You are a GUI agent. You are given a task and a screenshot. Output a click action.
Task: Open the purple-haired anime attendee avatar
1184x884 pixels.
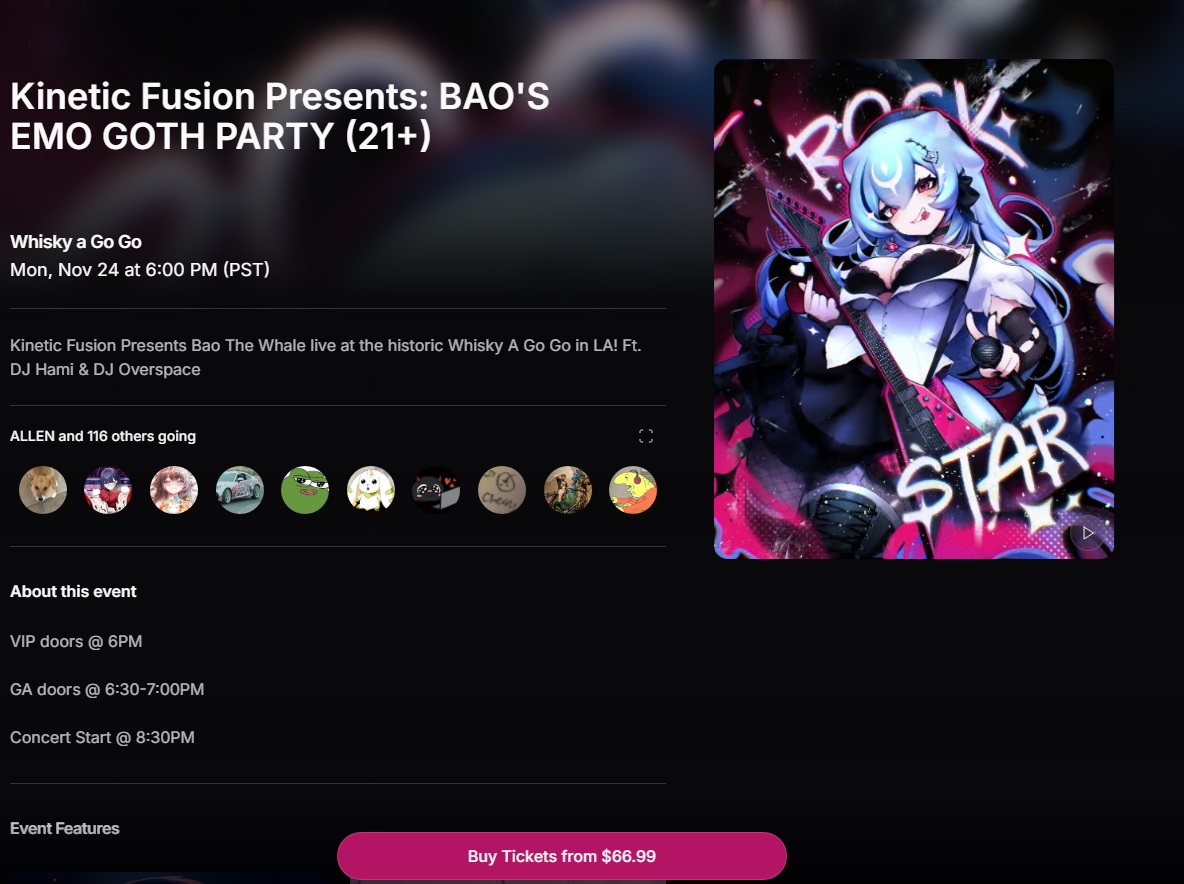pyautogui.click(x=108, y=490)
